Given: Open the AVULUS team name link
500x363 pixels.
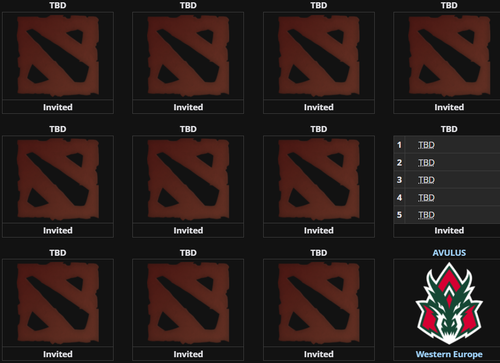Looking at the screenshot, I should pyautogui.click(x=449, y=253).
